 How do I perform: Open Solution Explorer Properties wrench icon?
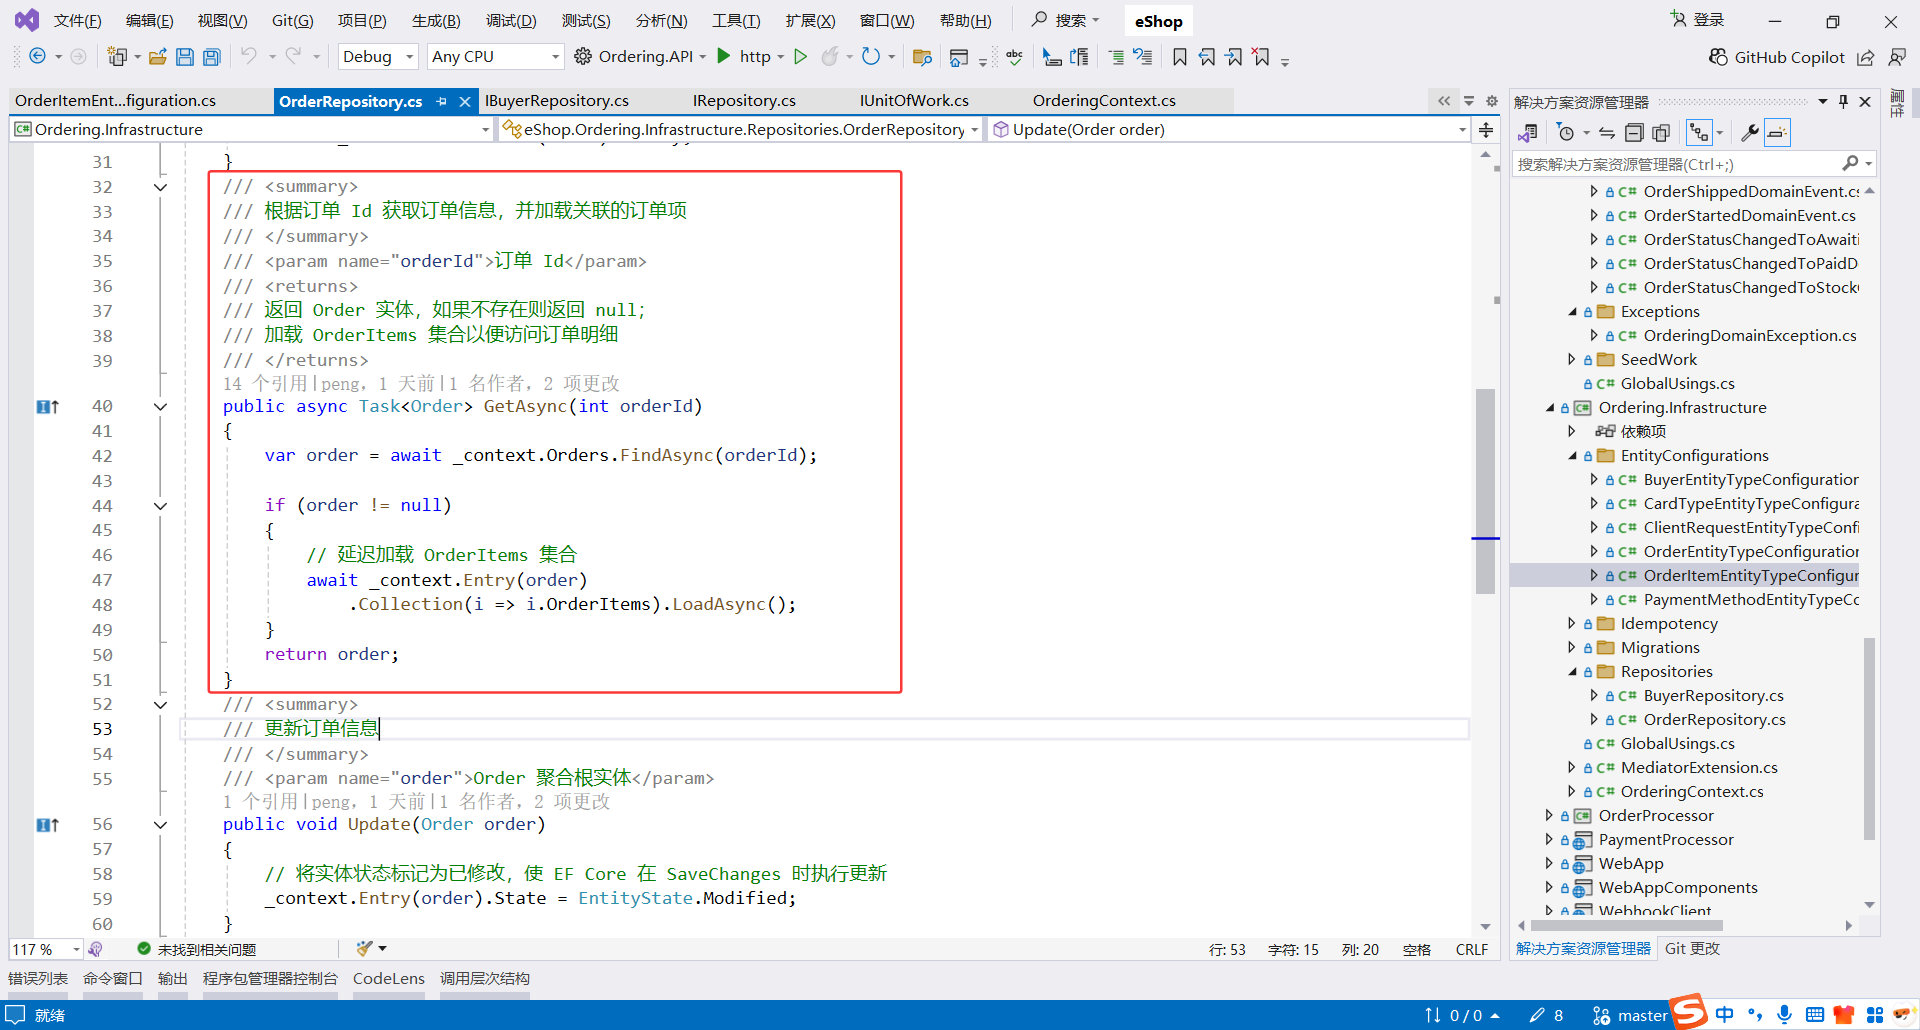coord(1751,132)
